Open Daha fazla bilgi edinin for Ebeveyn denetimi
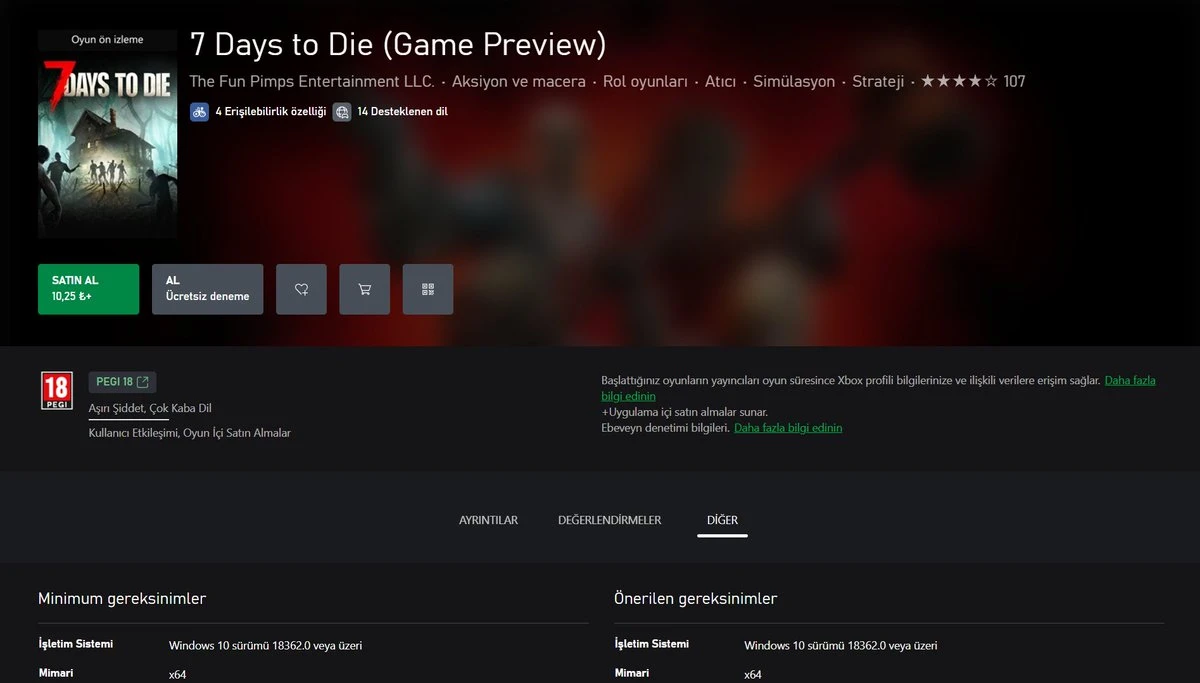1200x683 pixels. pyautogui.click(x=788, y=428)
